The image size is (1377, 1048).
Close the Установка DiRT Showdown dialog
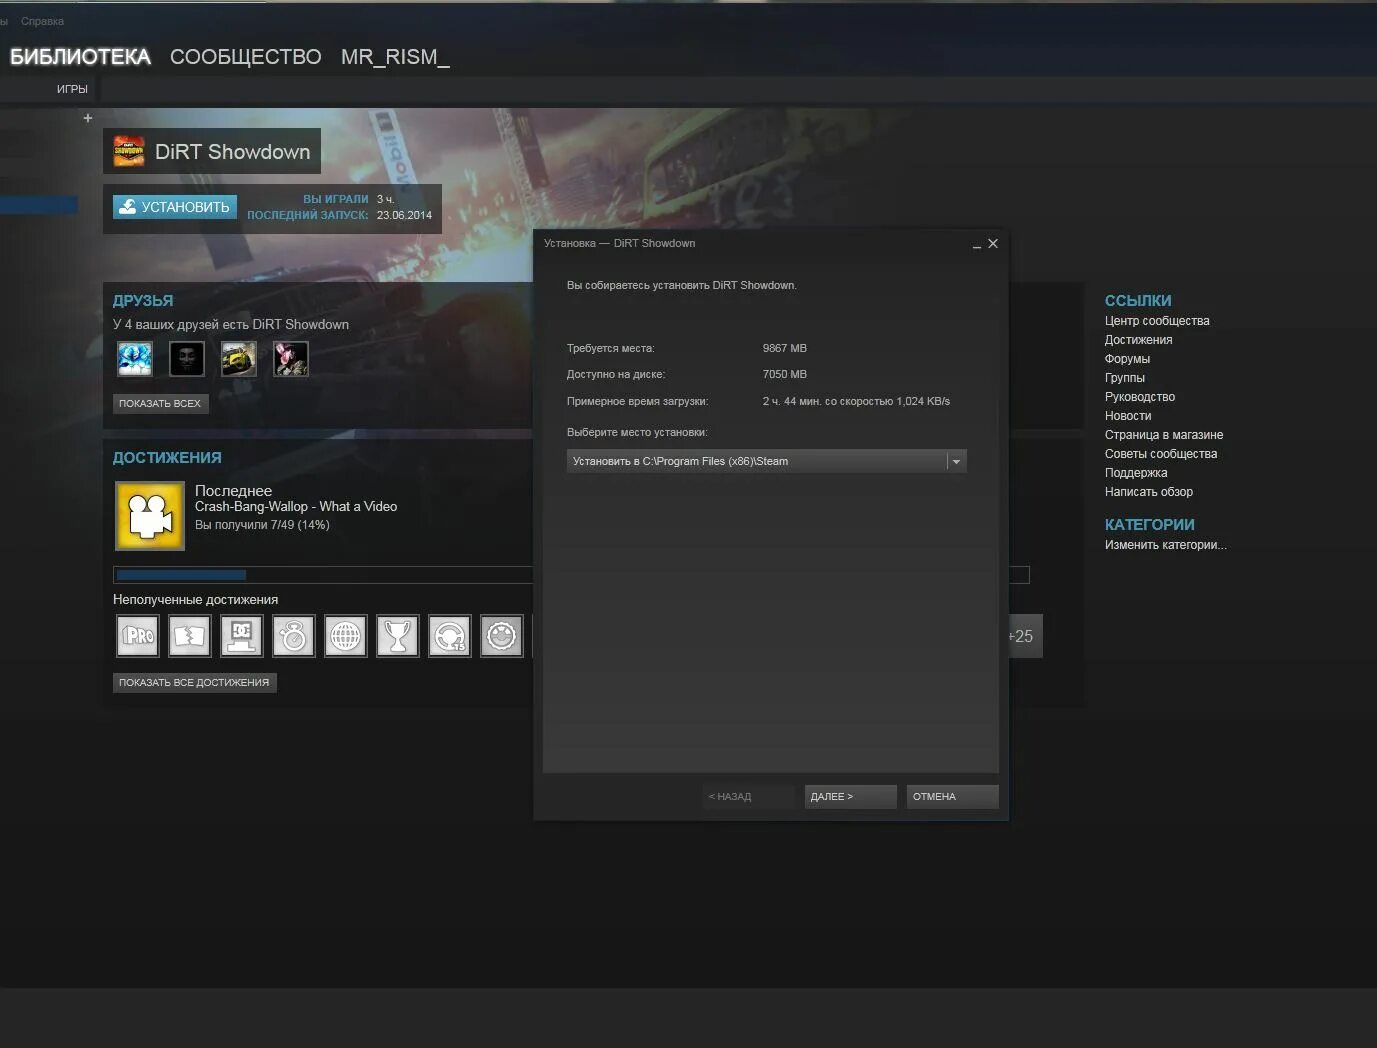click(993, 243)
